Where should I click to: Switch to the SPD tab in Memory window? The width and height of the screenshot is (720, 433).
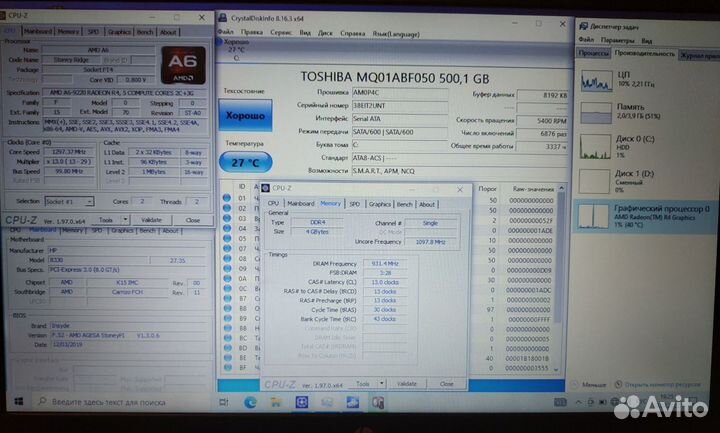tap(354, 204)
